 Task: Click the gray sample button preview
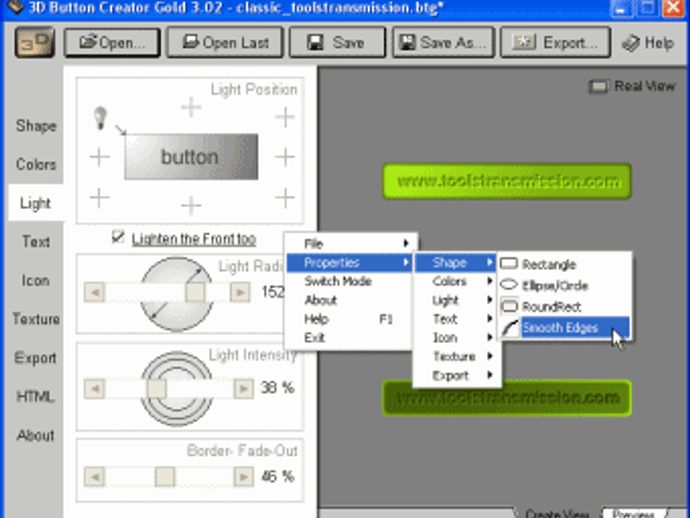pos(191,157)
